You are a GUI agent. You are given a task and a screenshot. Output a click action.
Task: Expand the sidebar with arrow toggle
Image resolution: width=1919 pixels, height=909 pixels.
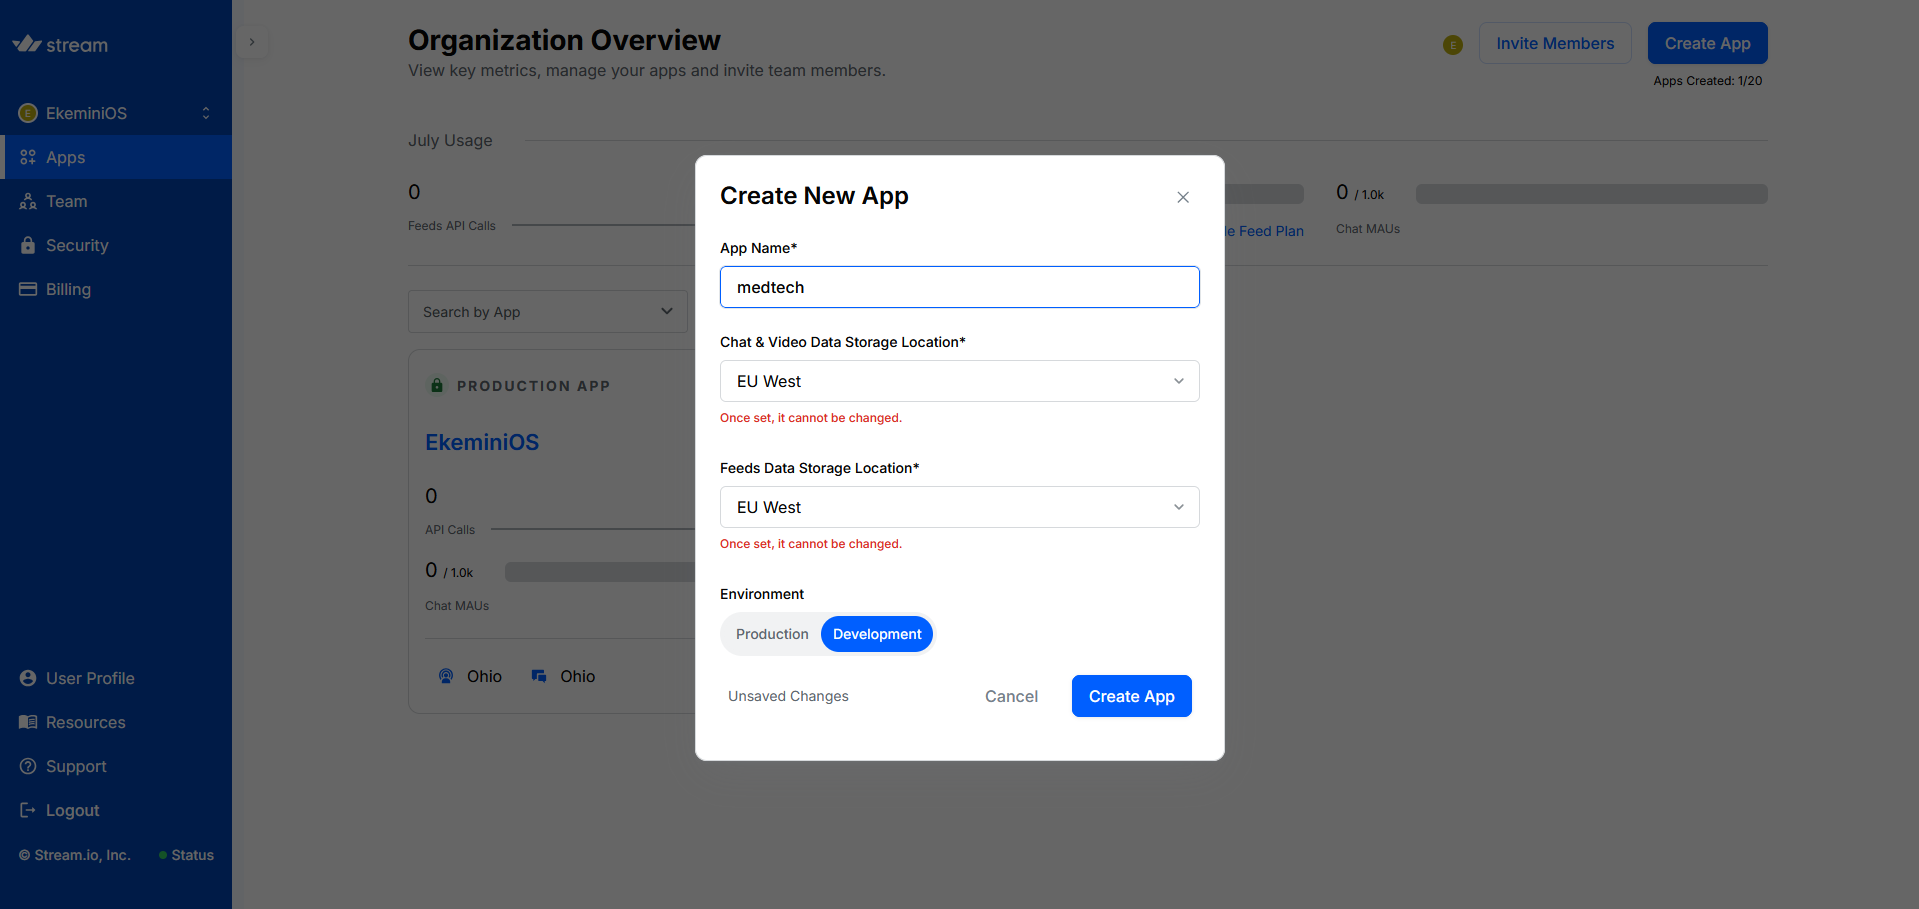(x=252, y=42)
